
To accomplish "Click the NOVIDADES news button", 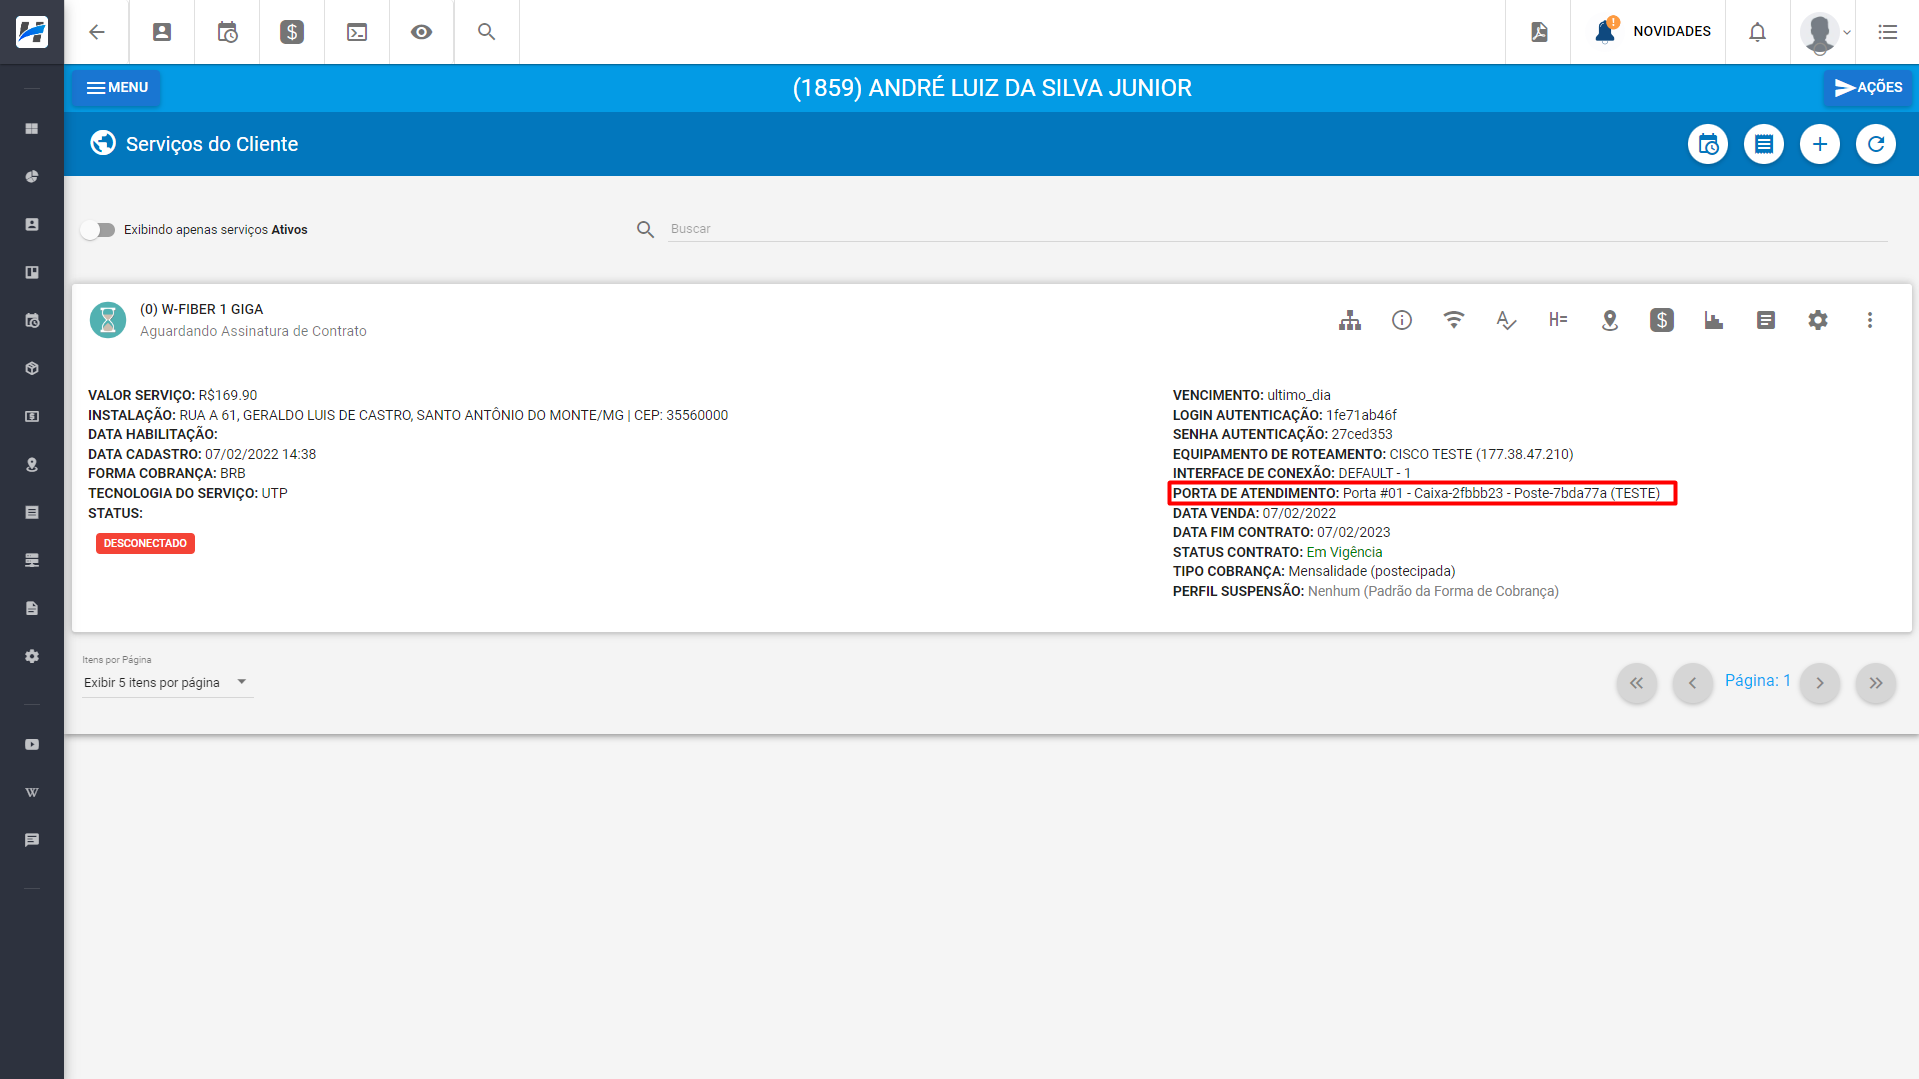I will [1654, 32].
